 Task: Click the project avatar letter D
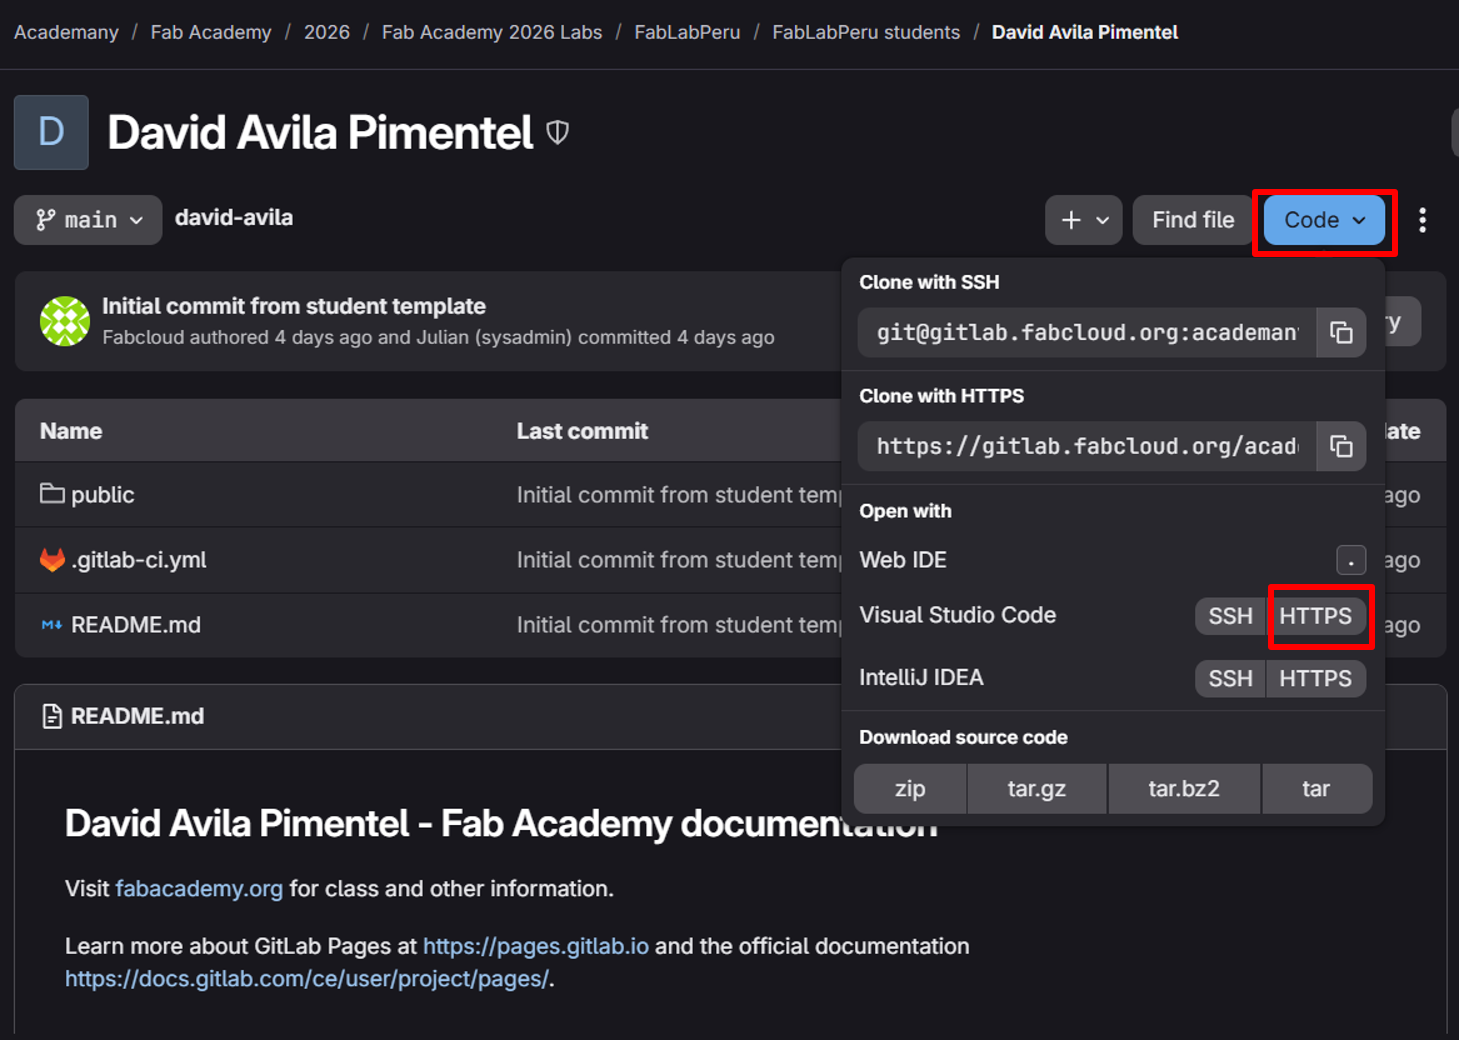(x=51, y=132)
